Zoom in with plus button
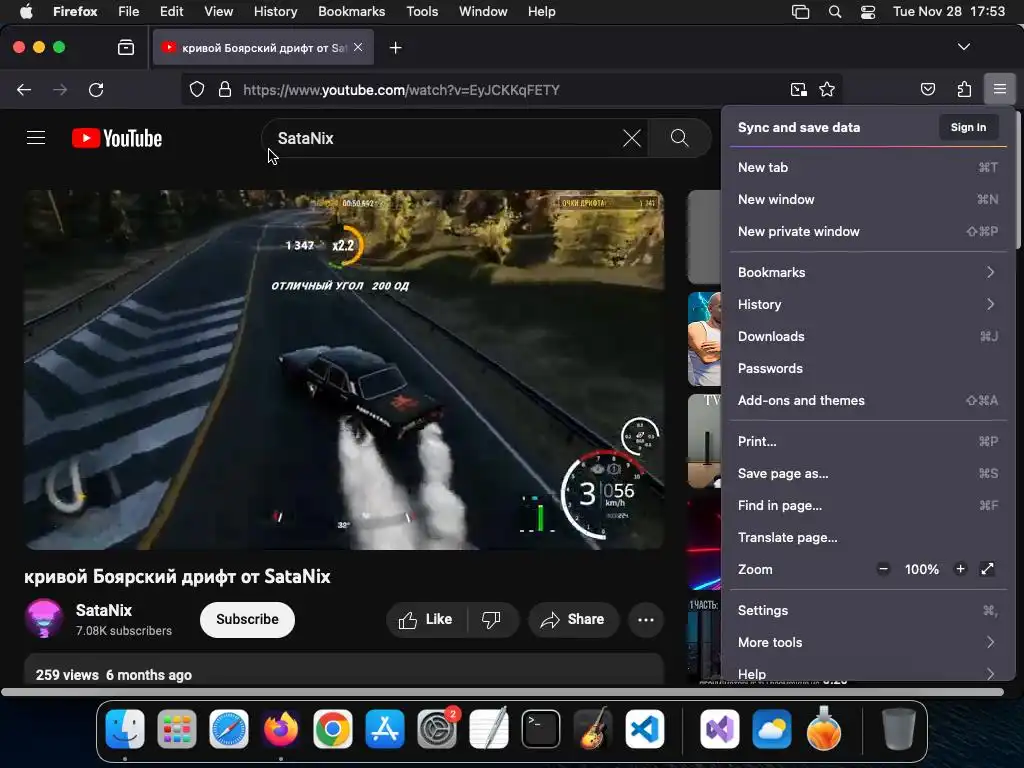Viewport: 1024px width, 768px height. point(960,569)
